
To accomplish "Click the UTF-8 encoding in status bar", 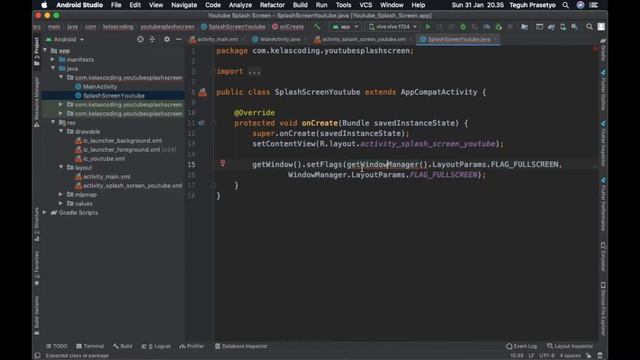I will [547, 356].
